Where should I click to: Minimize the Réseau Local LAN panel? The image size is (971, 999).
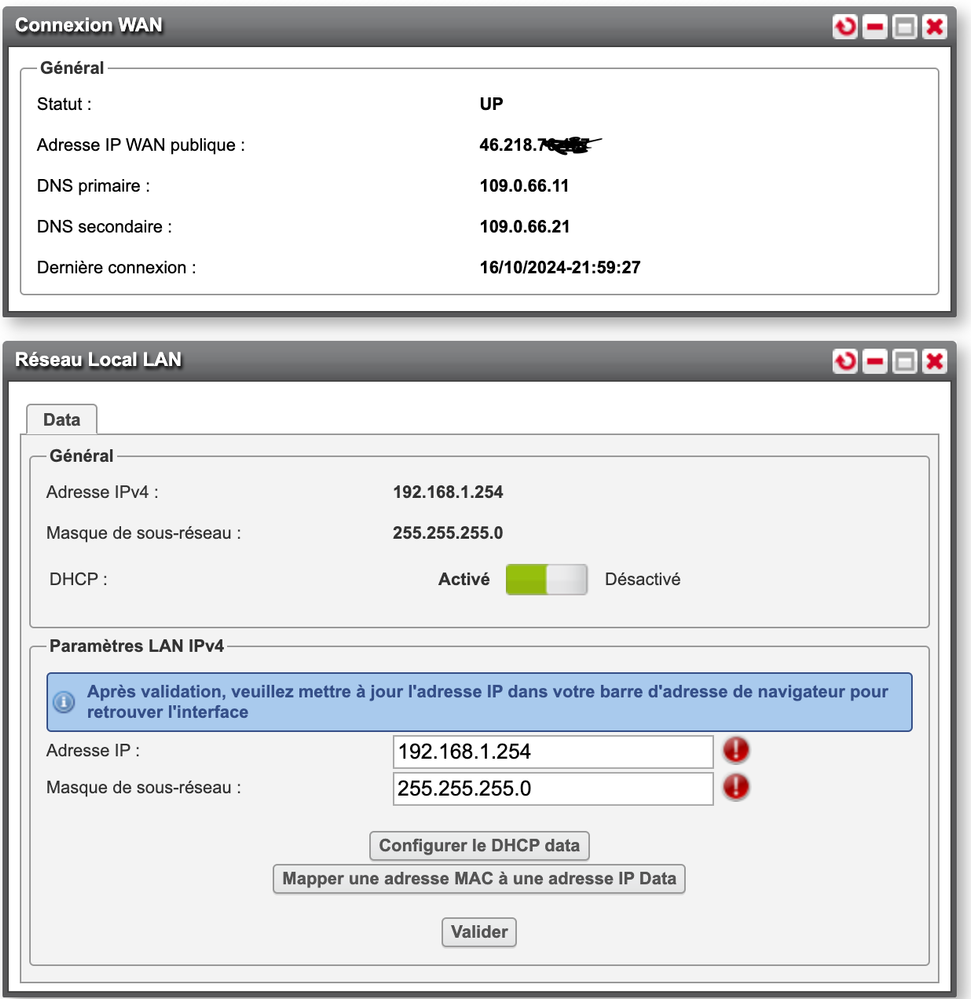click(x=875, y=360)
